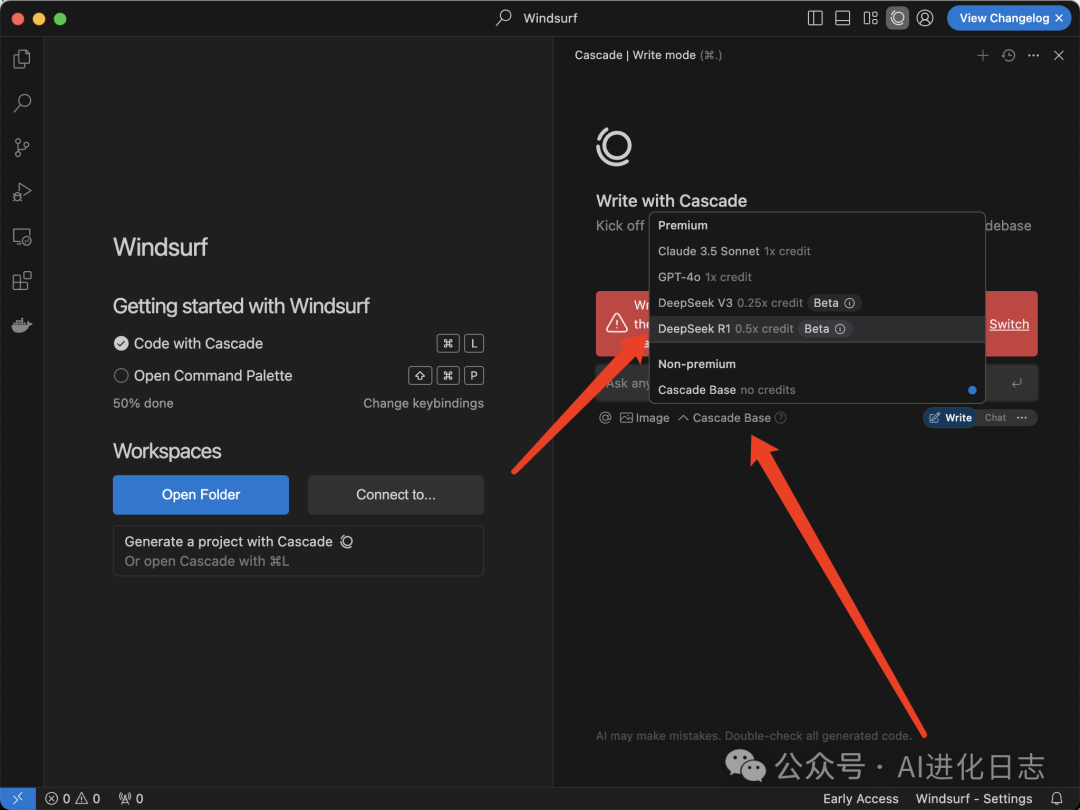Open the mode options ellipsis next to Chat
The height and width of the screenshot is (810, 1080).
tap(1022, 417)
